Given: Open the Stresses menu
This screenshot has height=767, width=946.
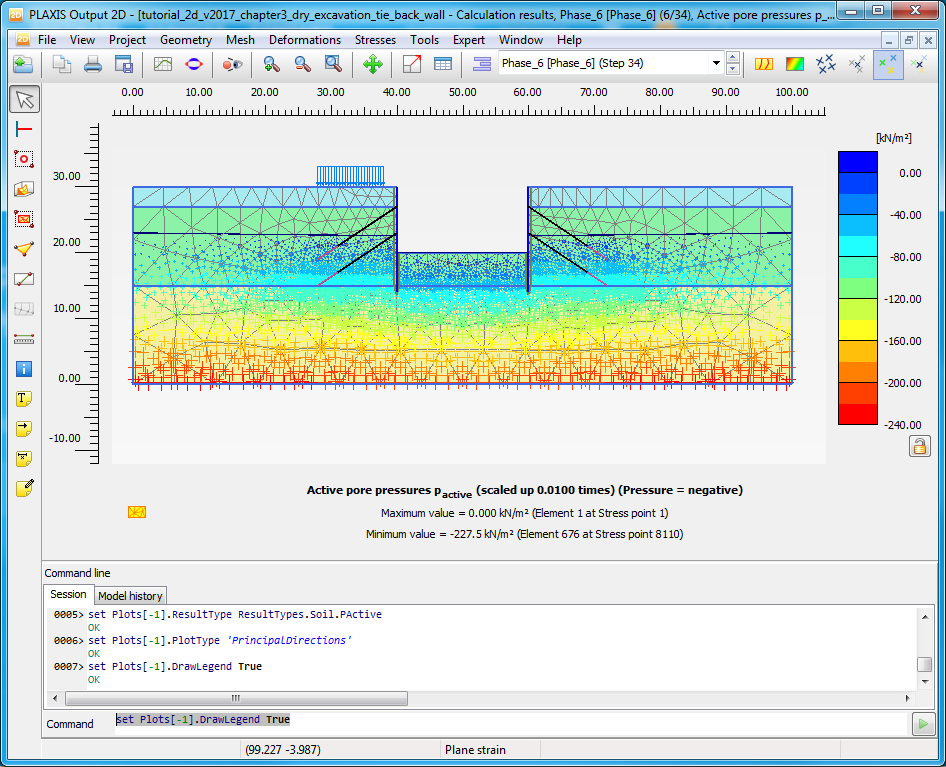Looking at the screenshot, I should (x=375, y=40).
